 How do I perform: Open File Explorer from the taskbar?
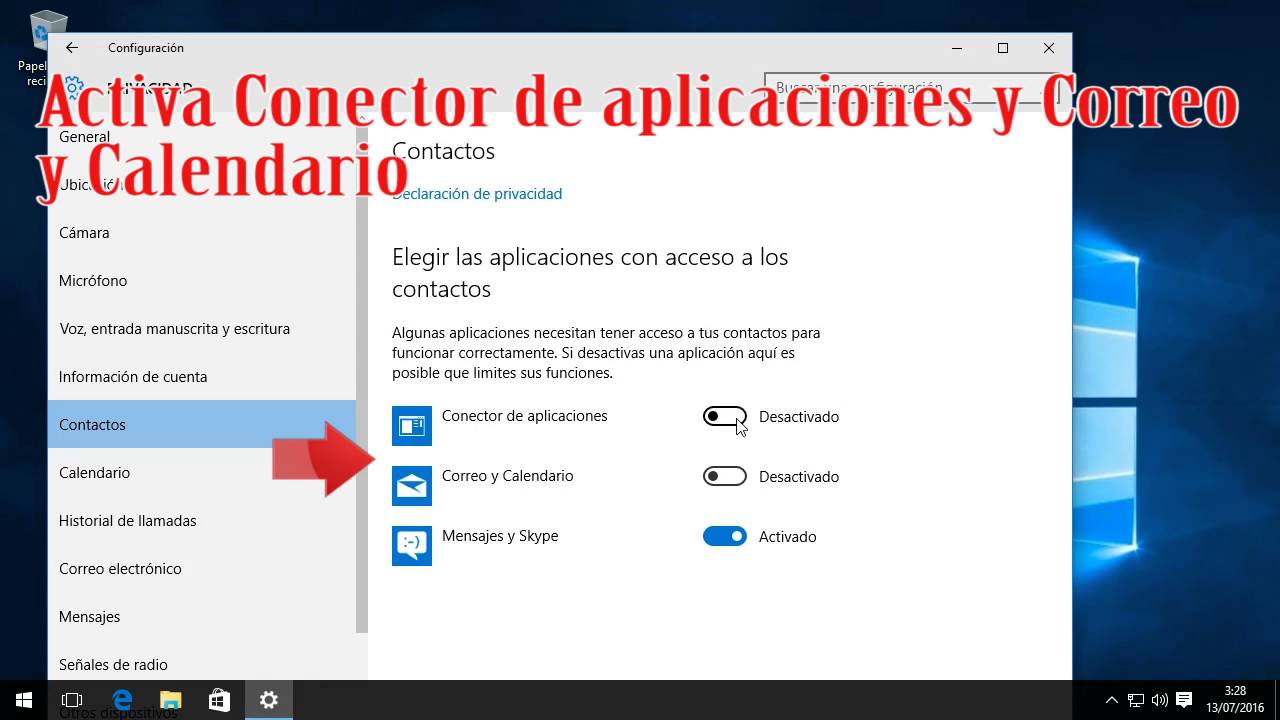point(171,700)
